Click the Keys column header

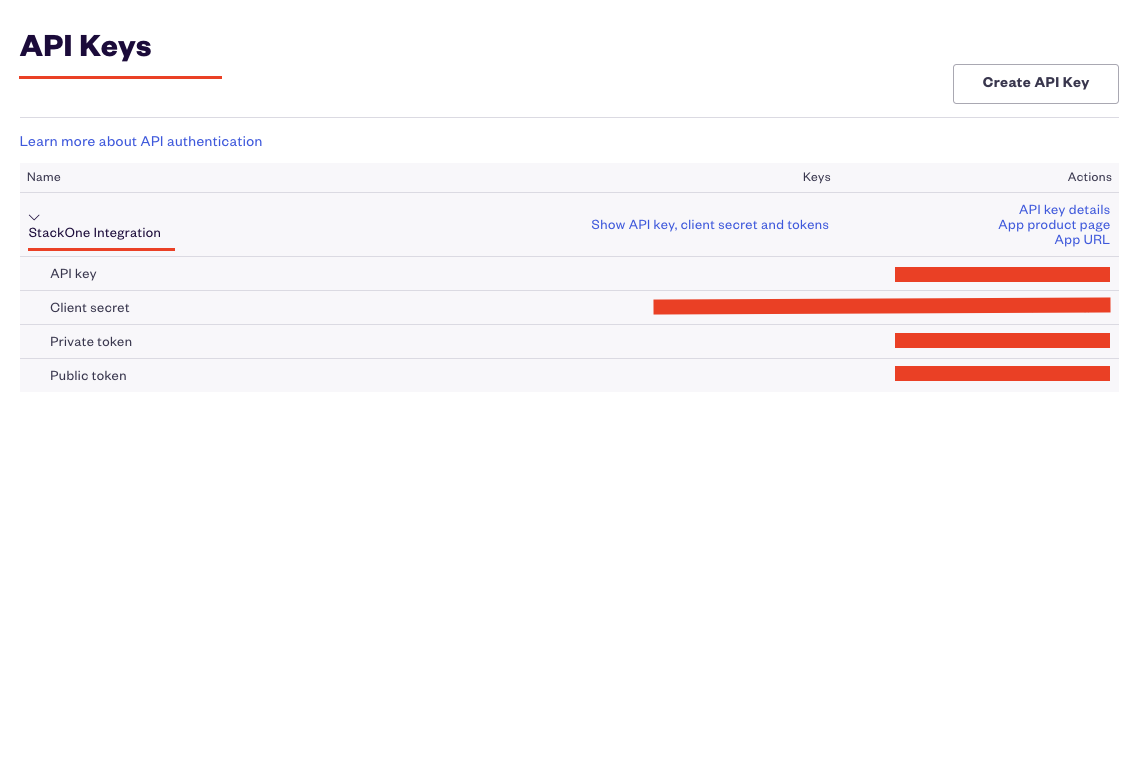[816, 177]
